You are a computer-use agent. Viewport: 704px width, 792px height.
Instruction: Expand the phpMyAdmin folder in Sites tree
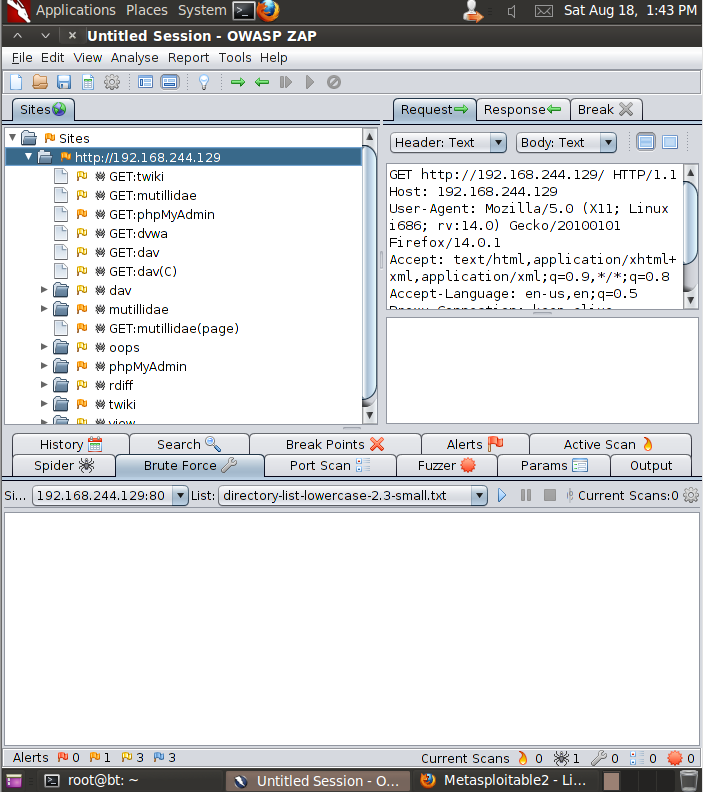point(44,366)
